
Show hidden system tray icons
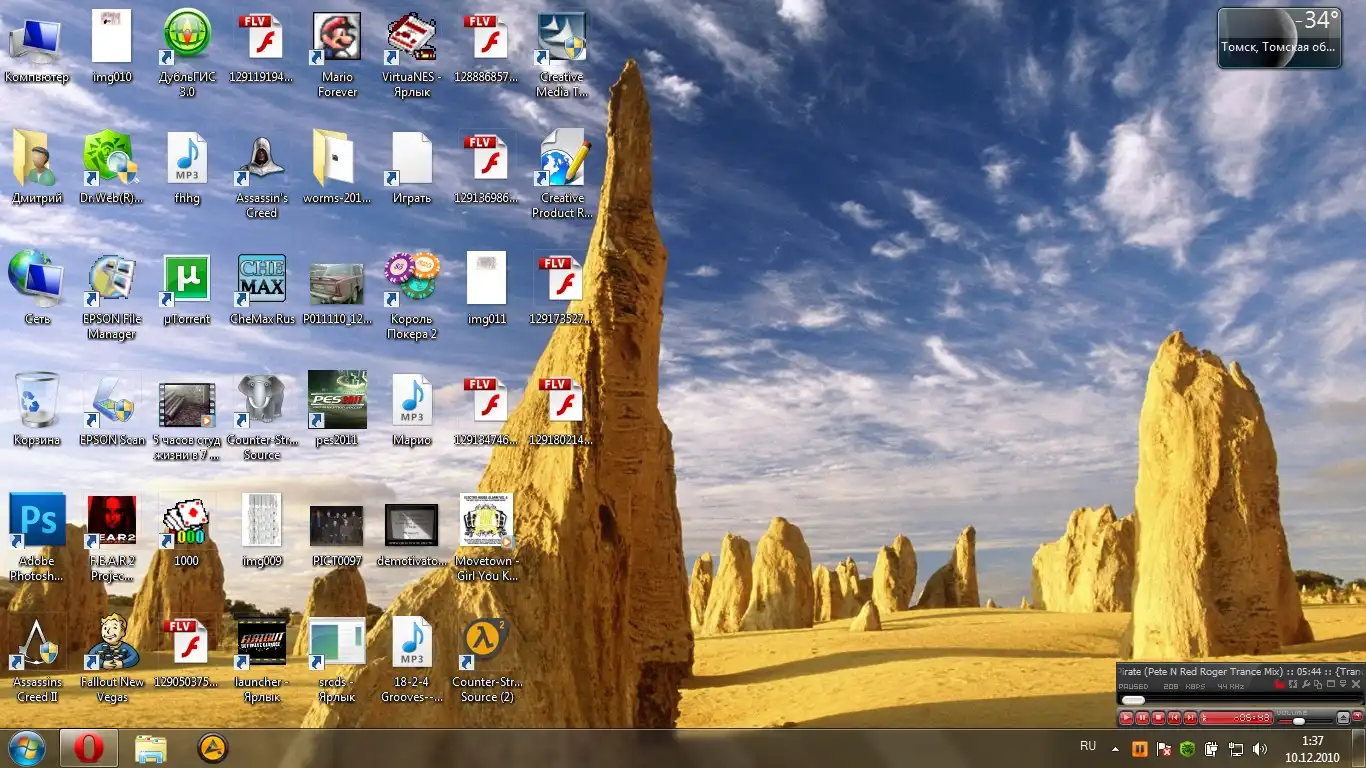[x=1115, y=748]
